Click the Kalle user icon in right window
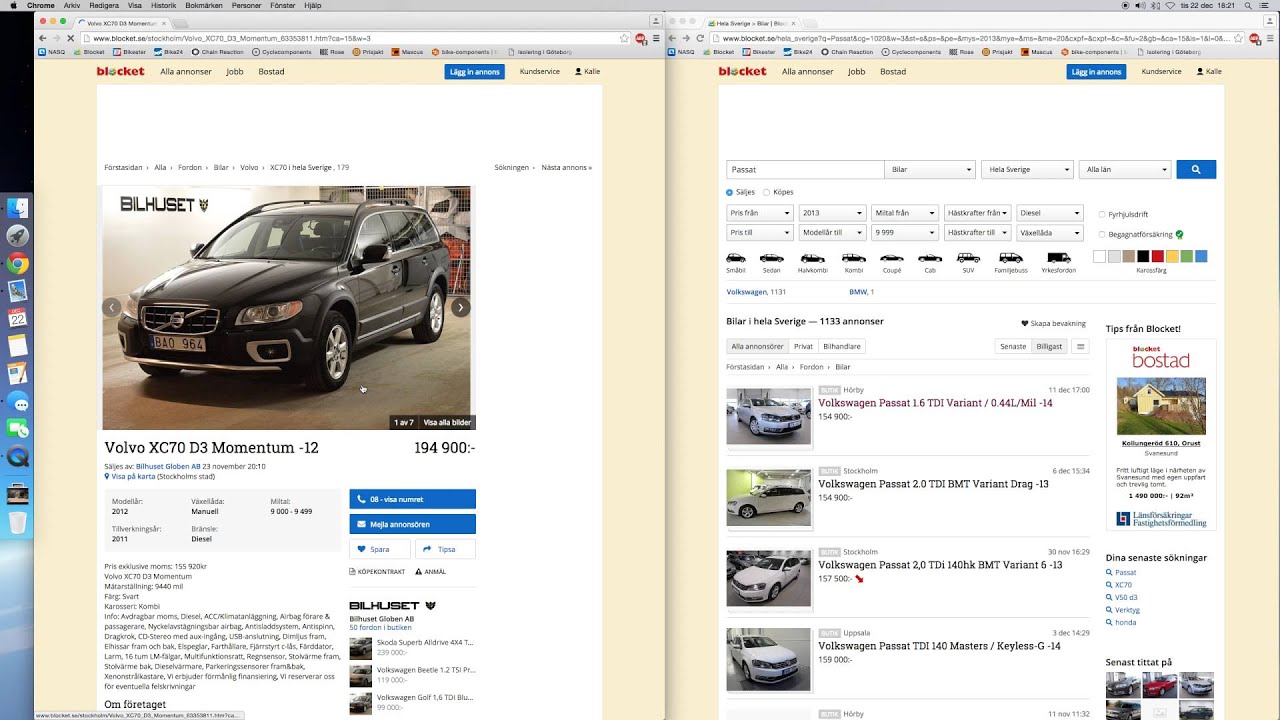Viewport: 1280px width, 720px height. pyautogui.click(x=1201, y=72)
